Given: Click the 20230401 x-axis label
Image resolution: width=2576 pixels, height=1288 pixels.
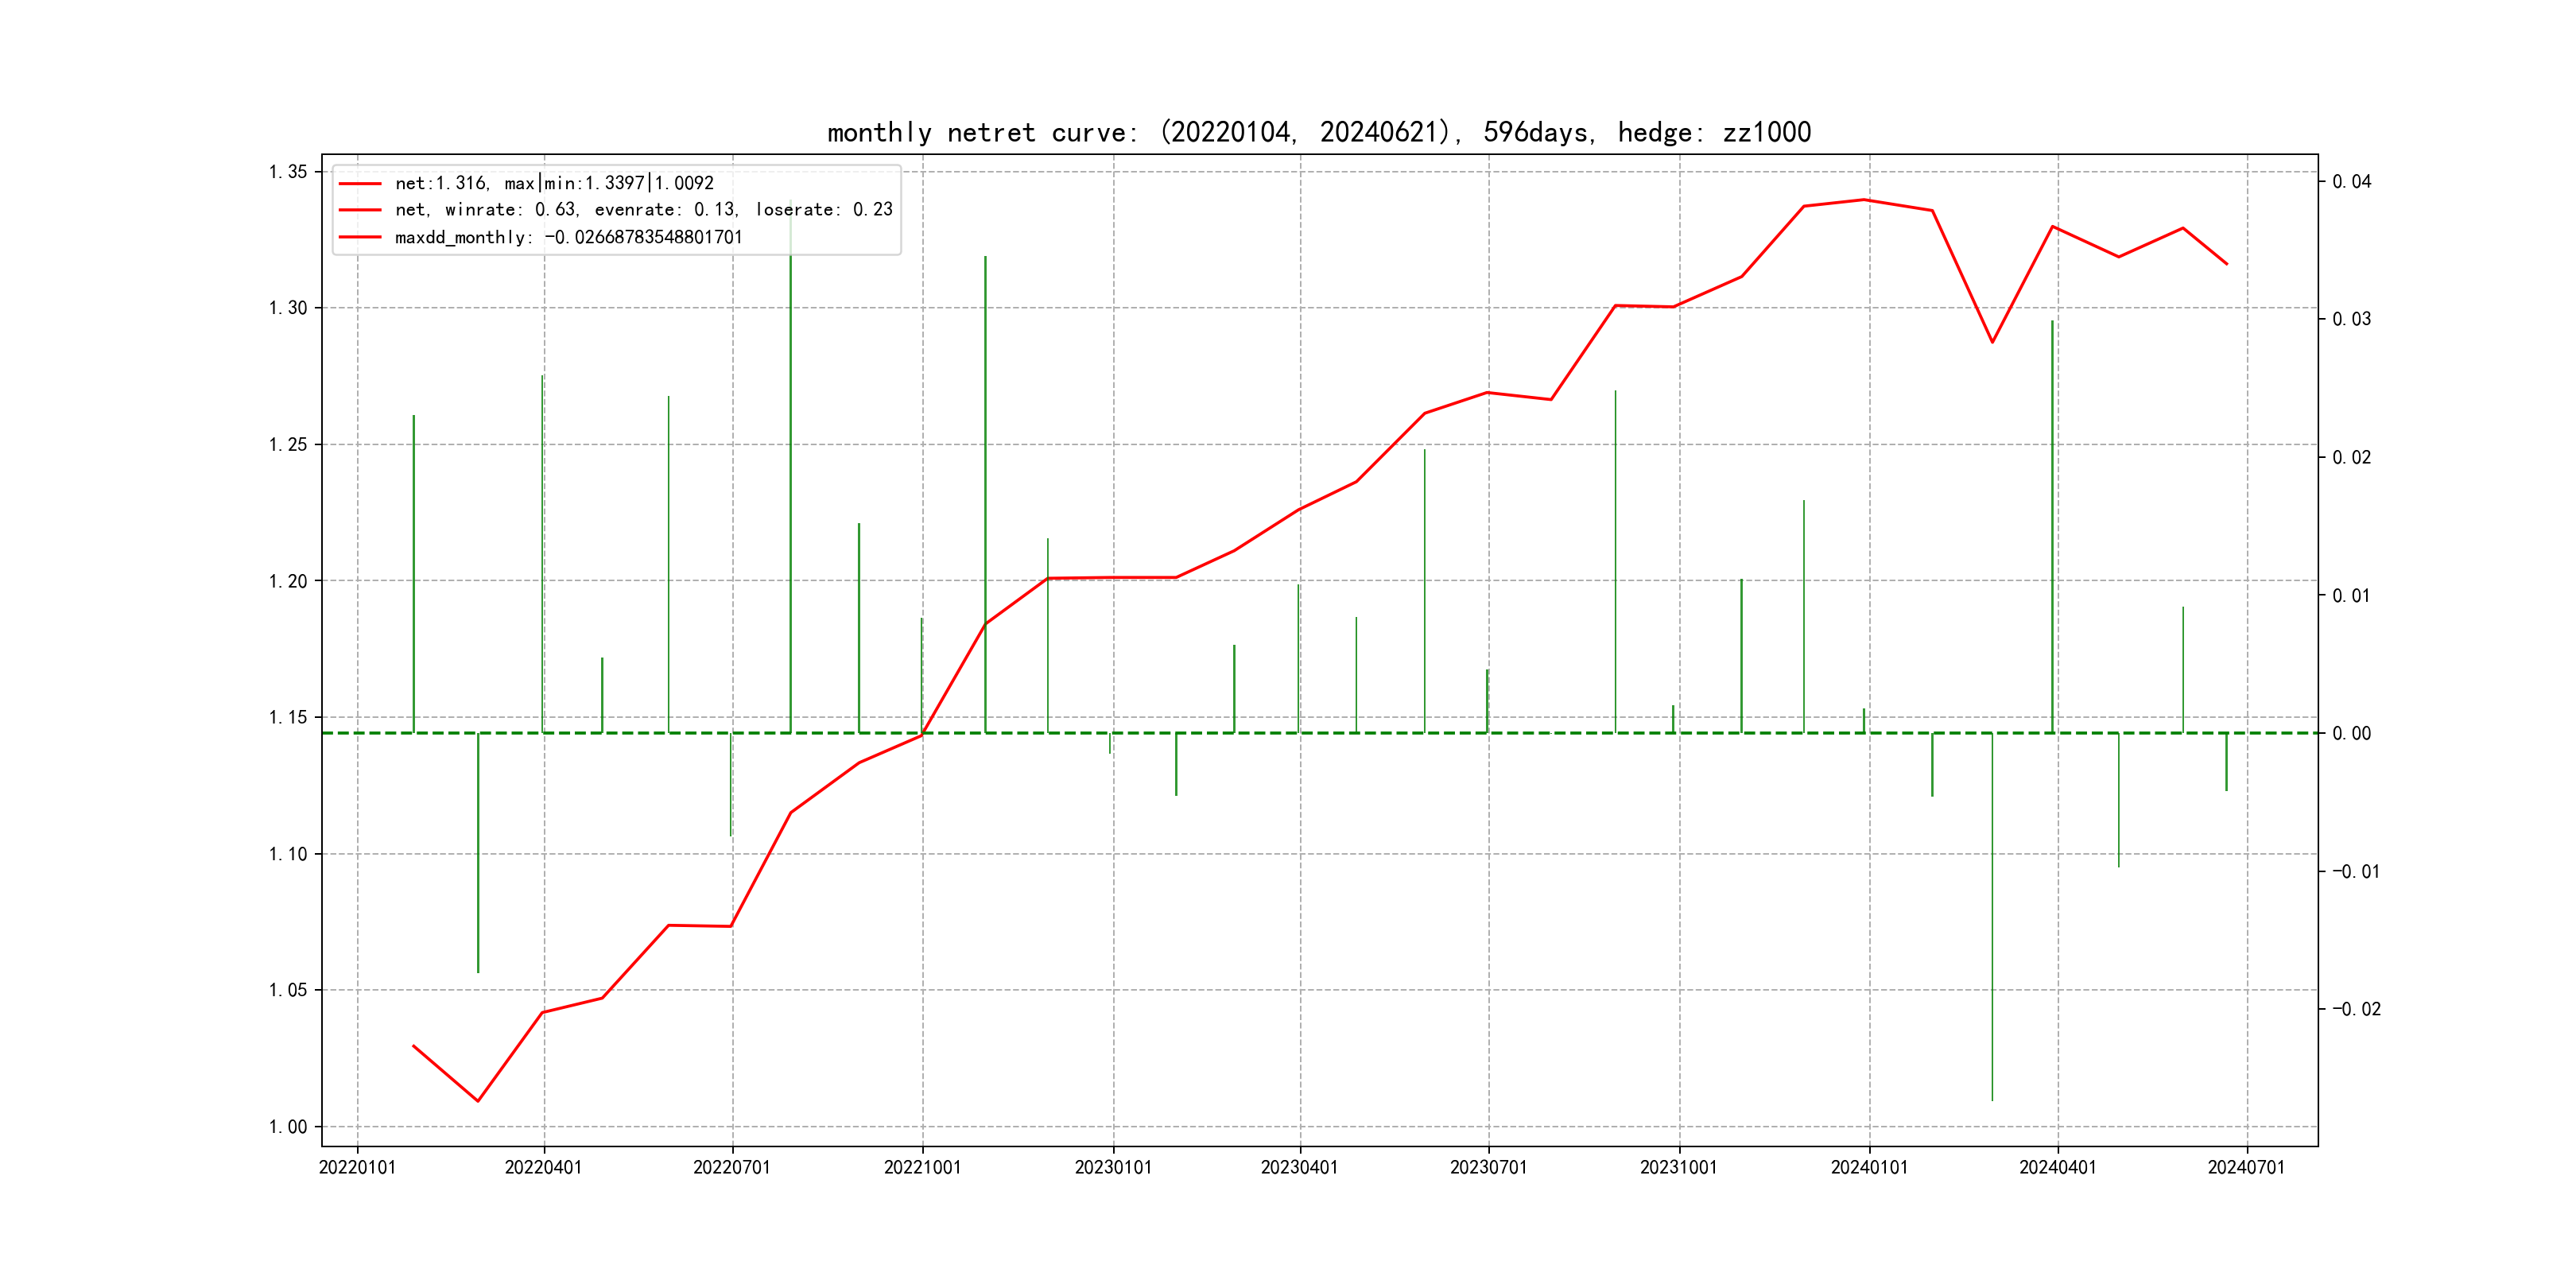Looking at the screenshot, I should click(1299, 1168).
